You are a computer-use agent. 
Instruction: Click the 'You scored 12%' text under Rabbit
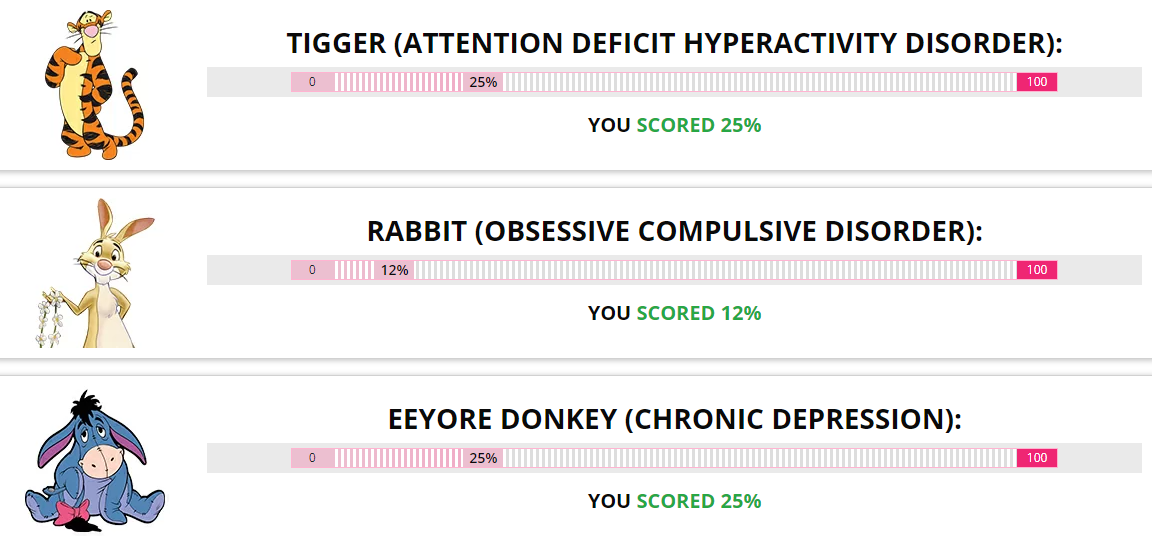pyautogui.click(x=674, y=314)
